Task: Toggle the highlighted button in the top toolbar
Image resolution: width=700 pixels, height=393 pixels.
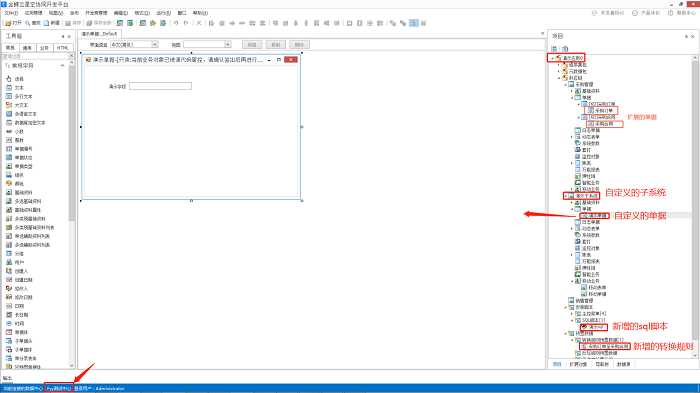Action: [x=414, y=23]
